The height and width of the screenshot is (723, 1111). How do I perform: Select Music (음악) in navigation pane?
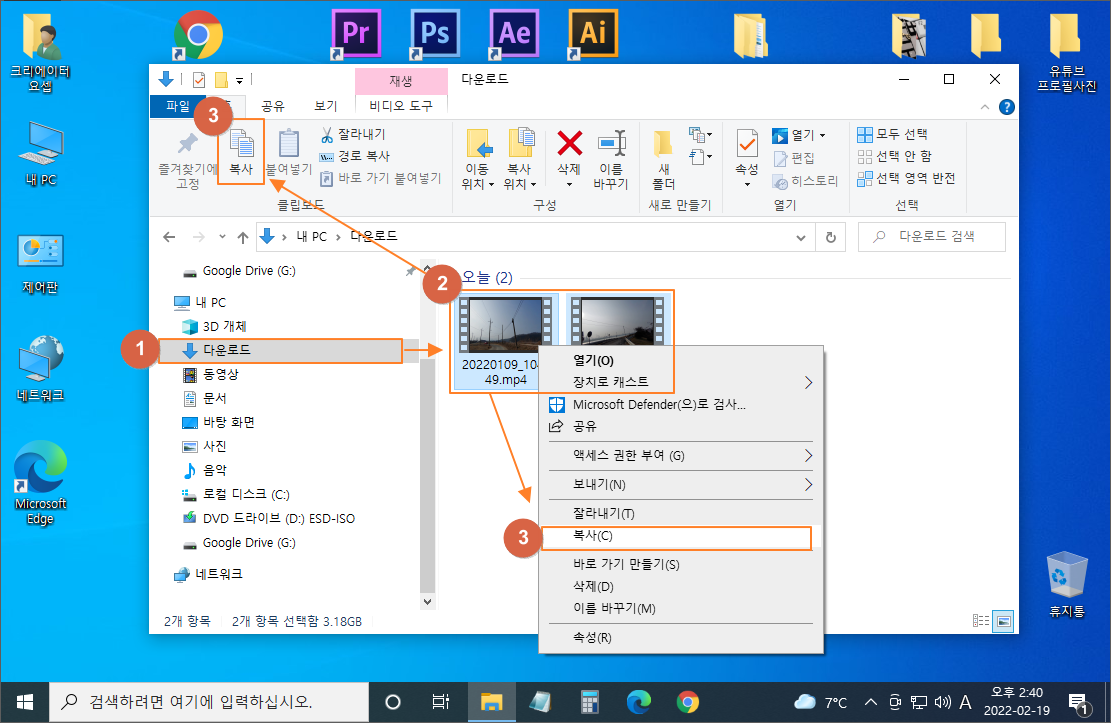pos(205,470)
